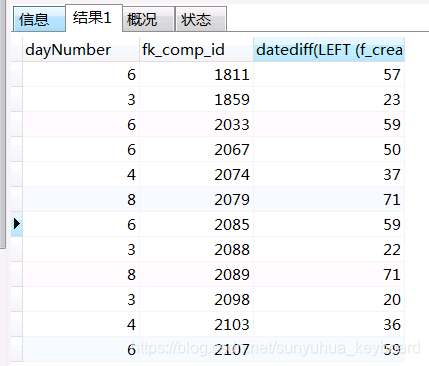Select fk_comp_id cell 2033

pyautogui.click(x=196, y=124)
